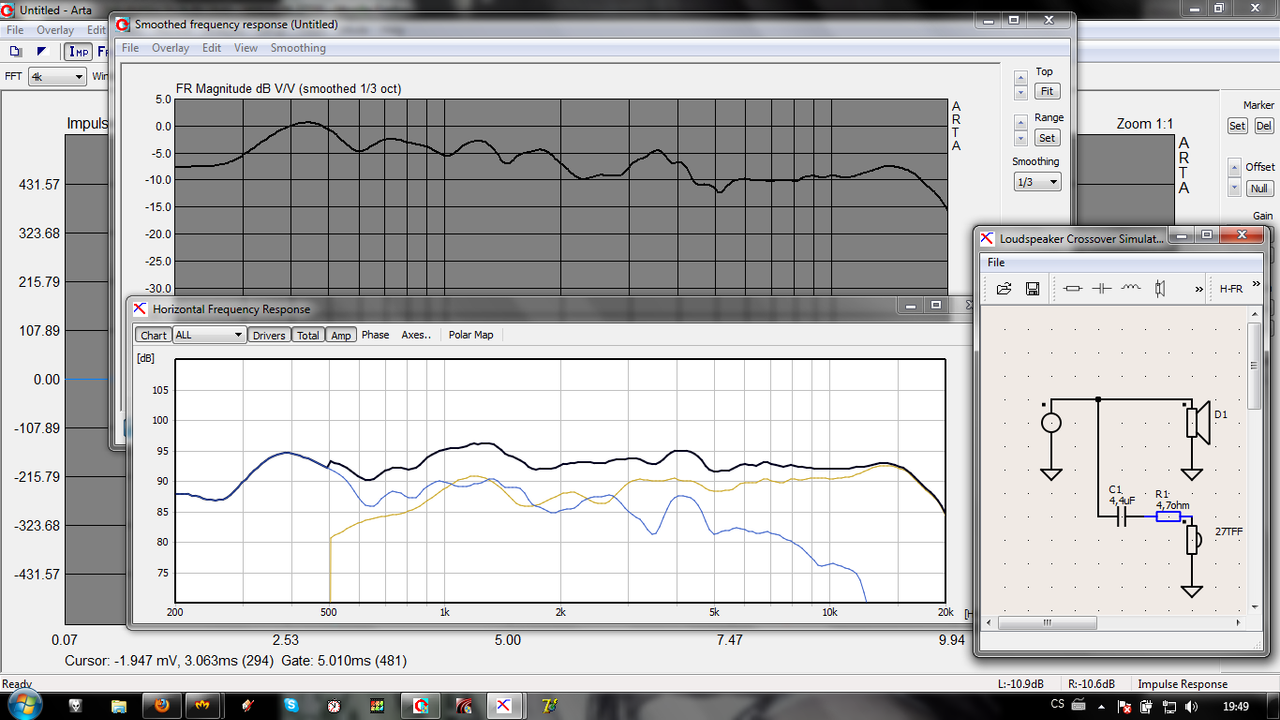Click the Polar Map button

coord(471,335)
